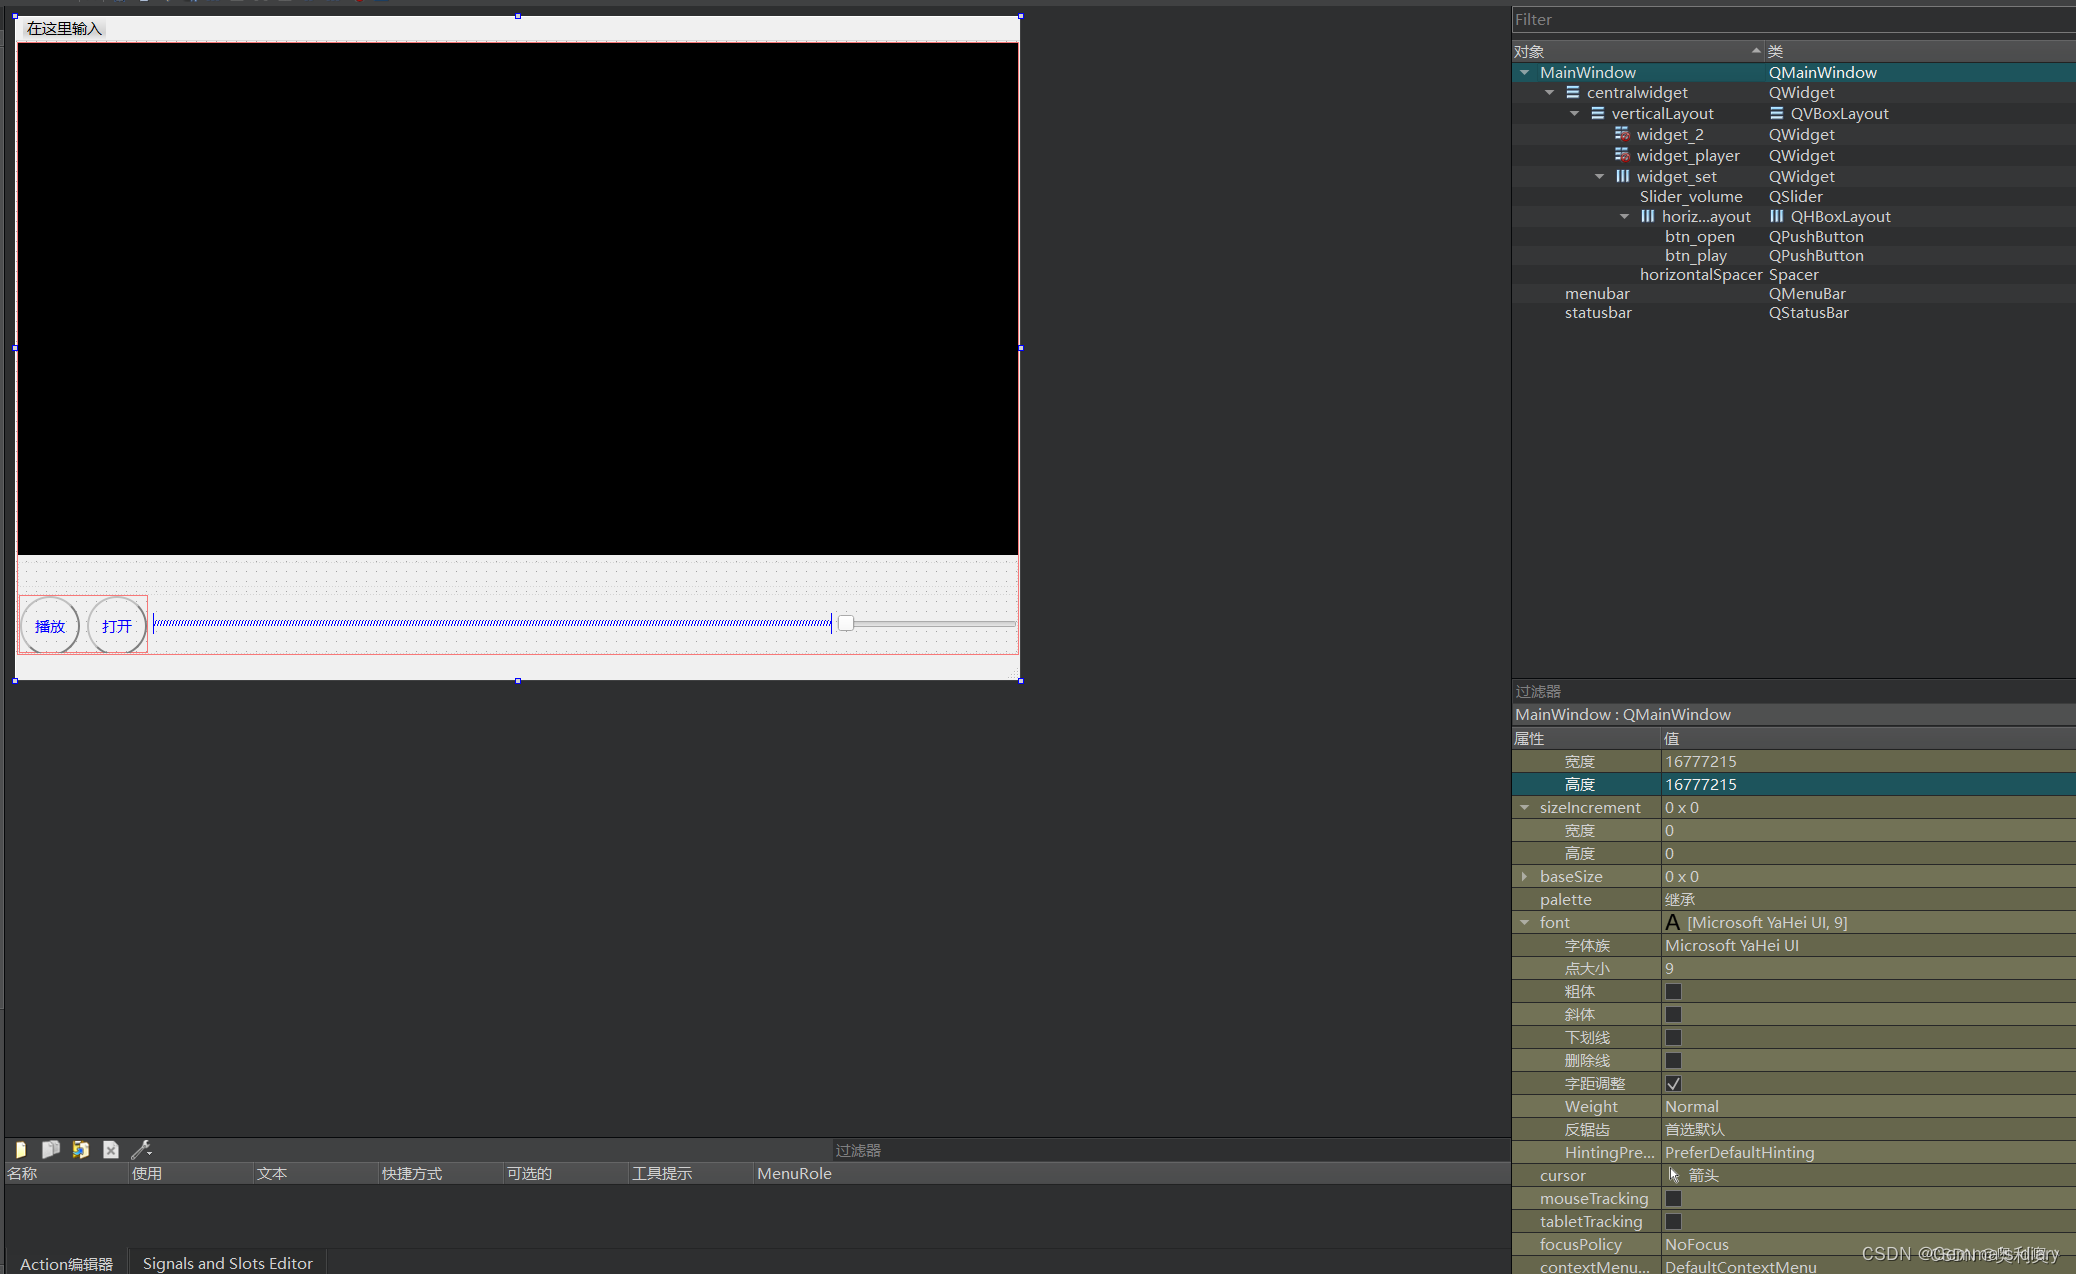Toggle the 粗体 (Bold) checkbox
The width and height of the screenshot is (2076, 1274).
pos(1671,991)
